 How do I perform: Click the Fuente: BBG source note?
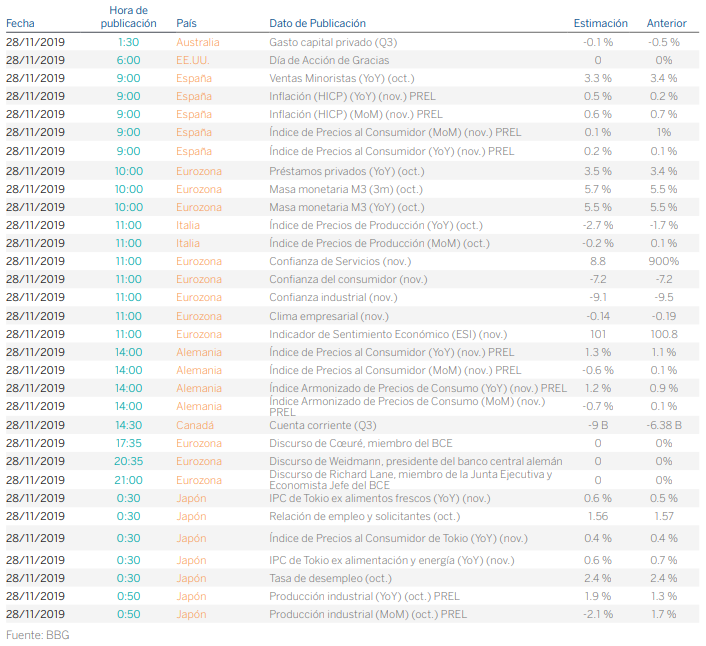(x=37, y=635)
